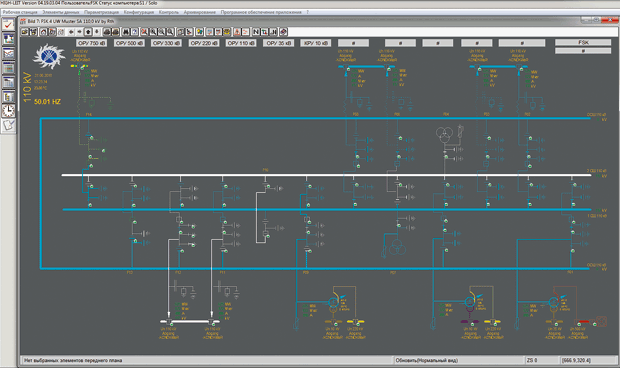Click the clock icon in sidebar
The width and height of the screenshot is (620, 368).
click(8, 111)
